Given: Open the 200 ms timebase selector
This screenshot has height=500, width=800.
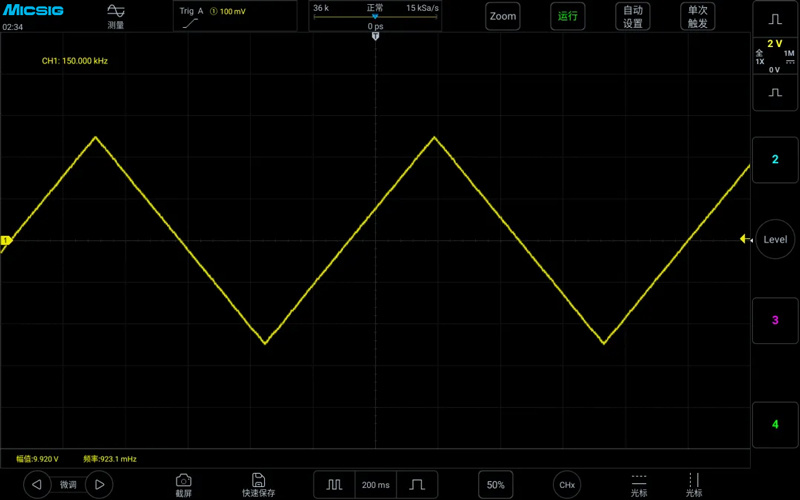Looking at the screenshot, I should coord(376,485).
